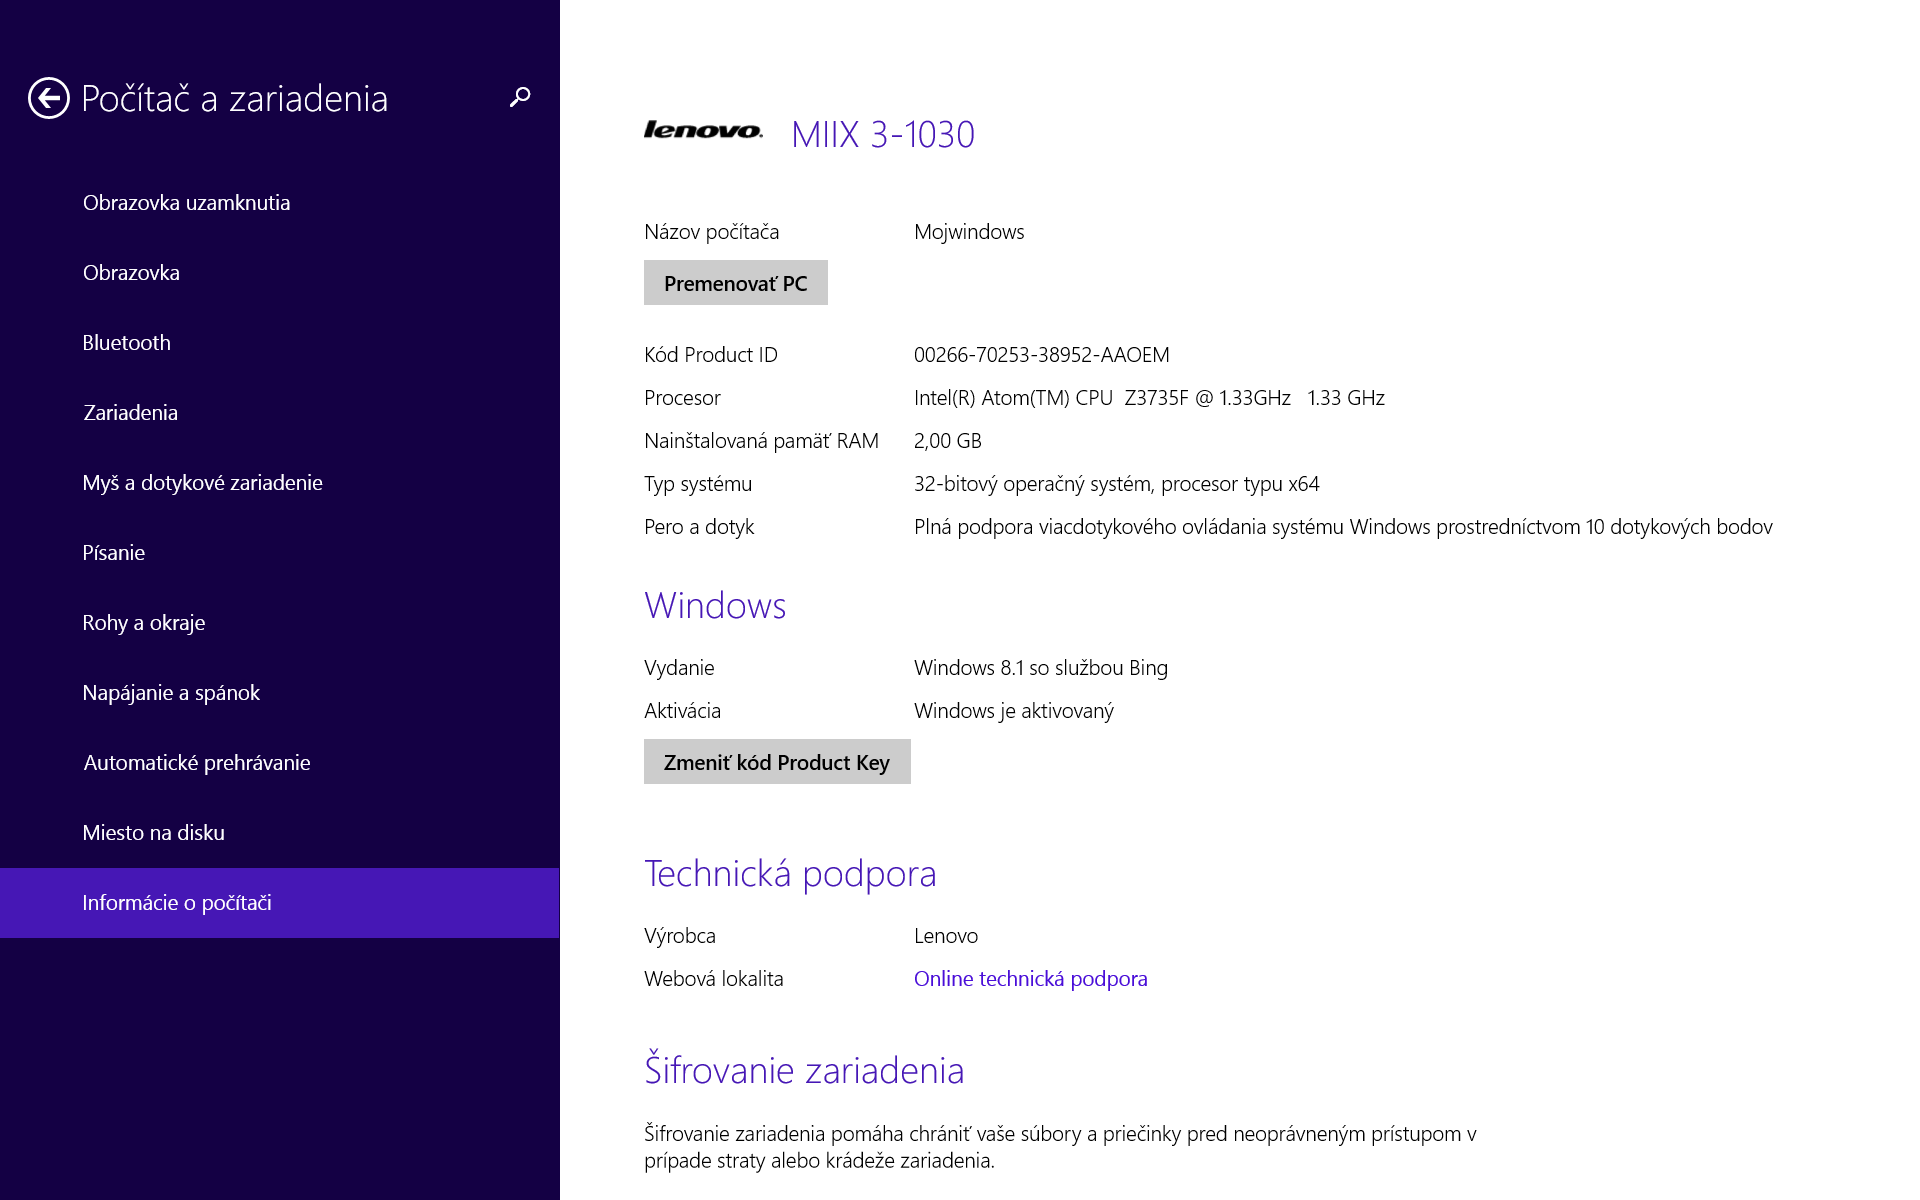
Task: Click the back arrow icon
Action: (48, 98)
